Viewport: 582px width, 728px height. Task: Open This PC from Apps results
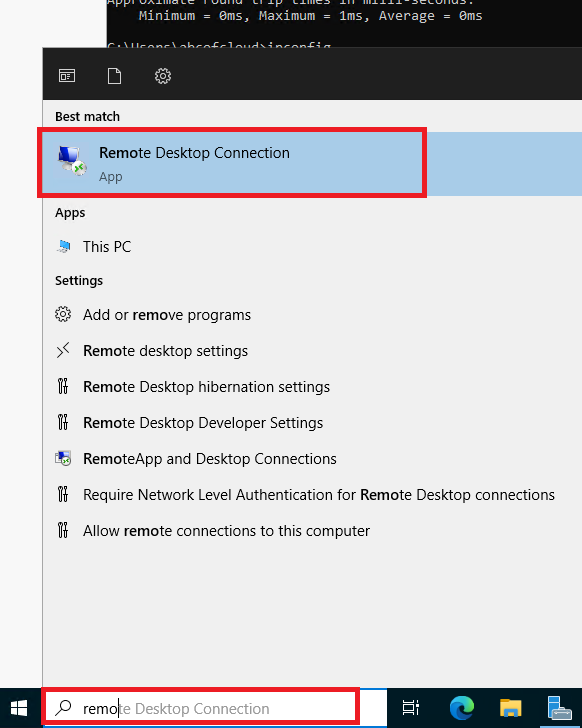[x=312, y=247]
